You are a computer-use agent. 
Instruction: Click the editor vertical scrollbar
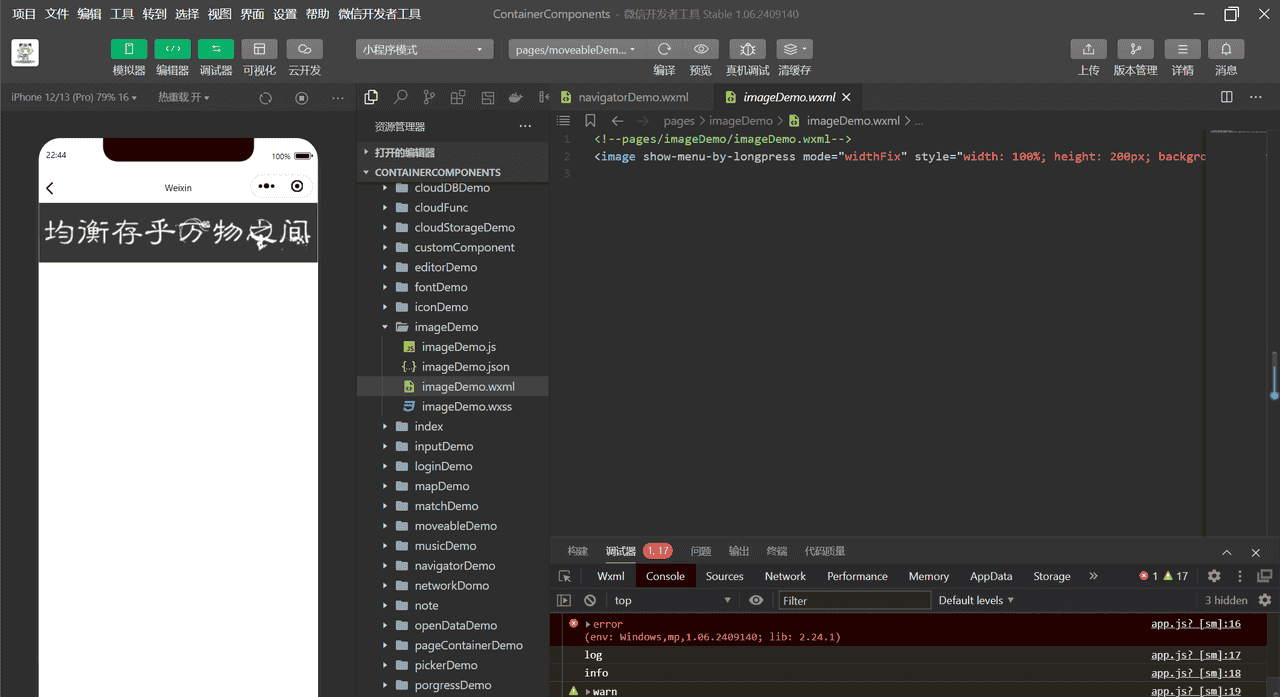click(1274, 375)
